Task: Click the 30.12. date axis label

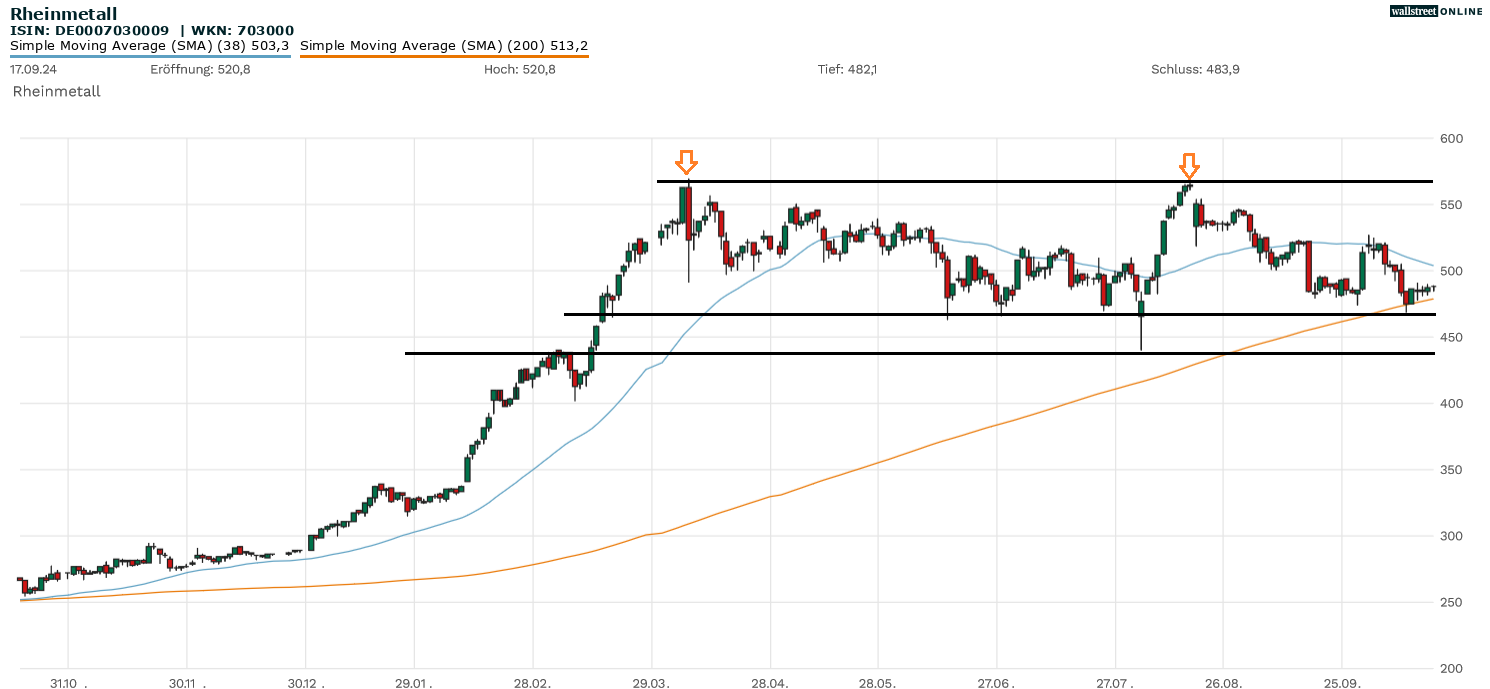Action: [x=306, y=682]
